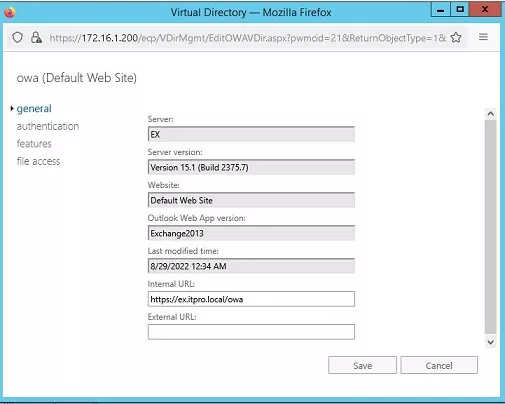The width and height of the screenshot is (505, 404).
Task: Click the shield tracking protection icon
Action: (x=17, y=37)
